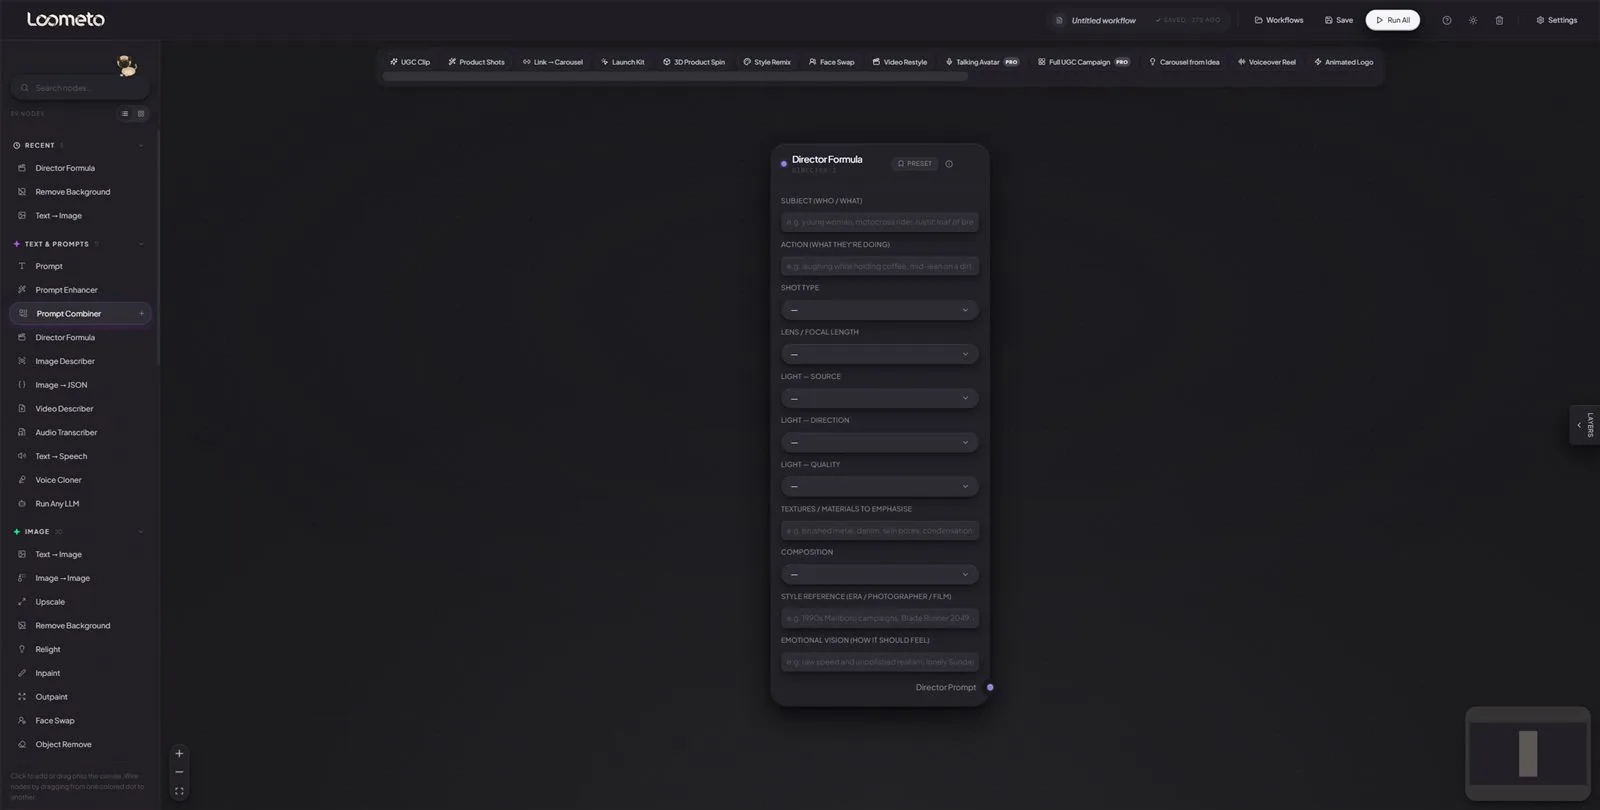Viewport: 1600px width, 810px height.
Task: Click the Loometo logo
Action: pos(65,19)
